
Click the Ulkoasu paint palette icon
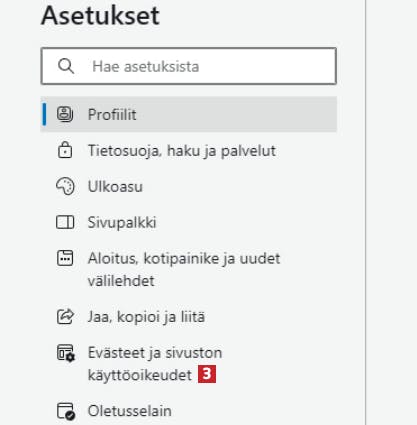pos(65,186)
